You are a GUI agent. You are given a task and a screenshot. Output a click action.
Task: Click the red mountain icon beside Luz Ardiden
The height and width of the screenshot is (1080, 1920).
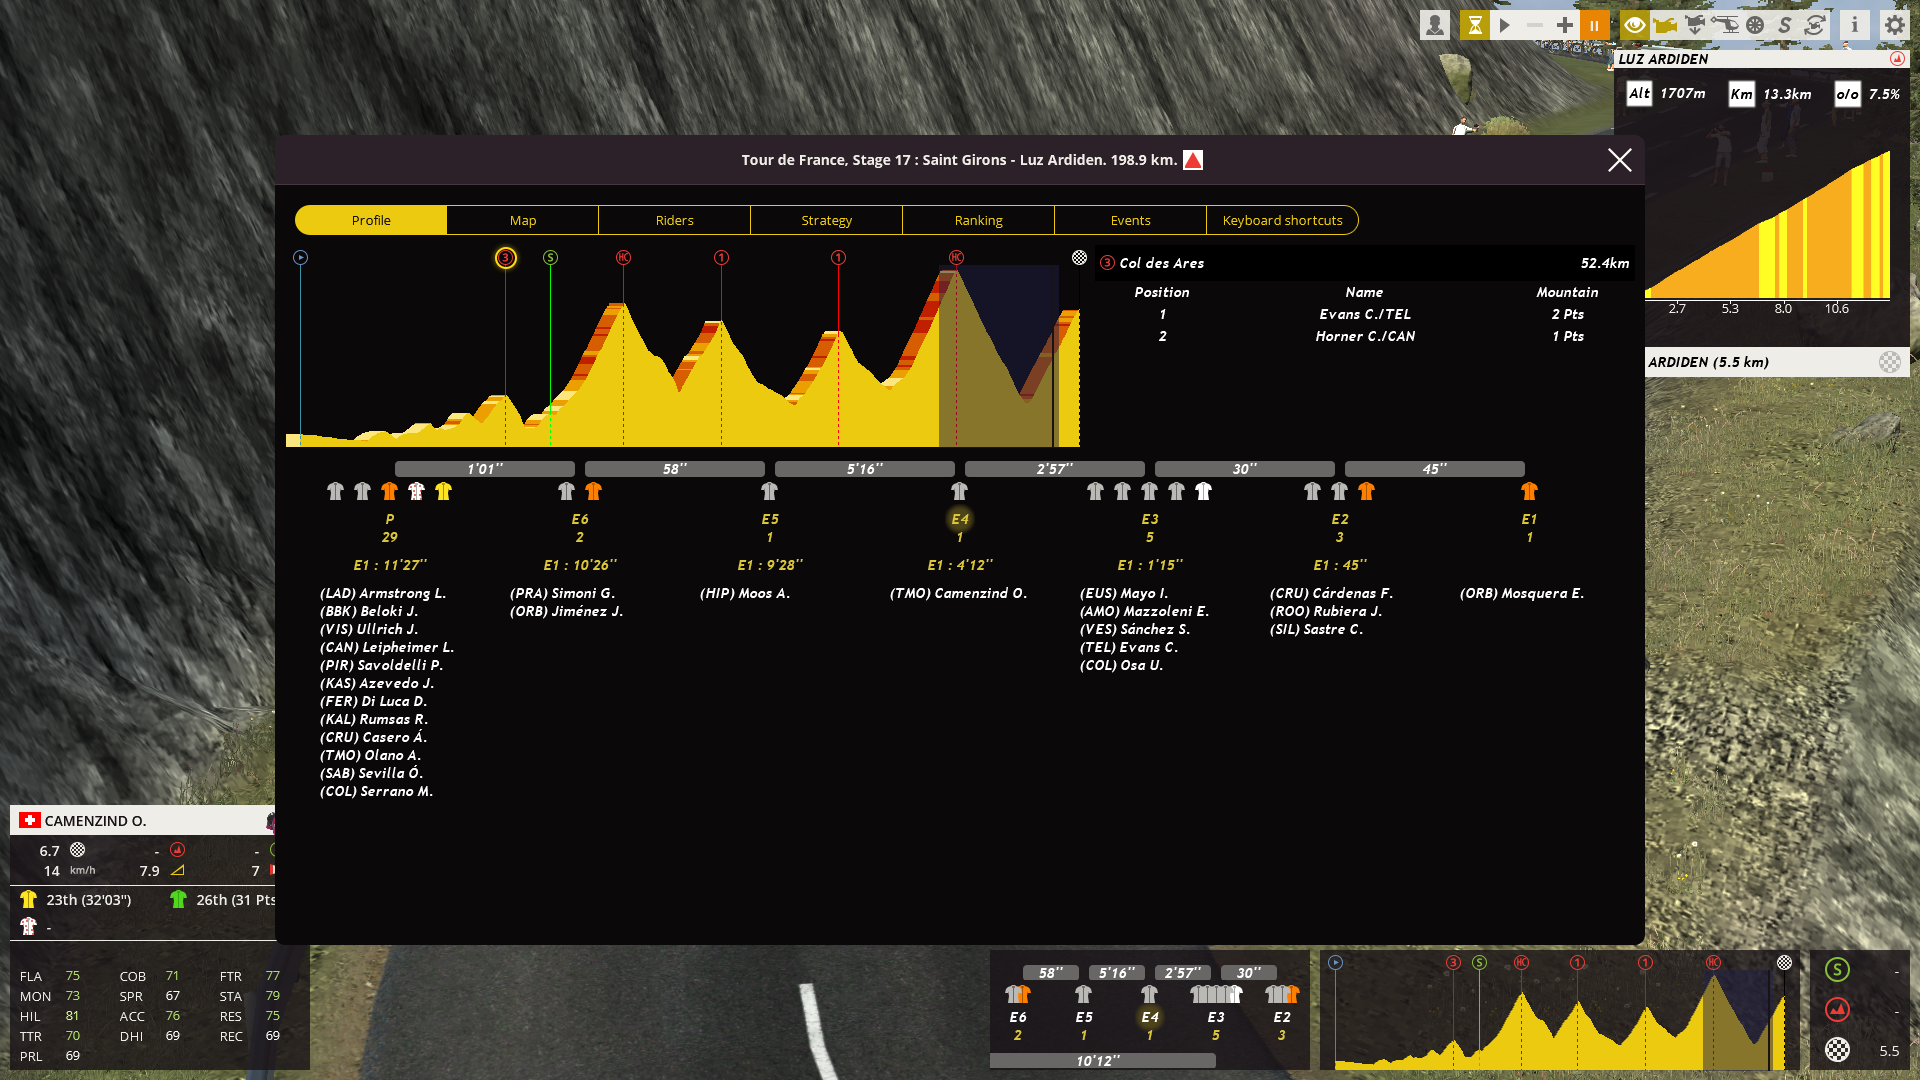point(1897,59)
